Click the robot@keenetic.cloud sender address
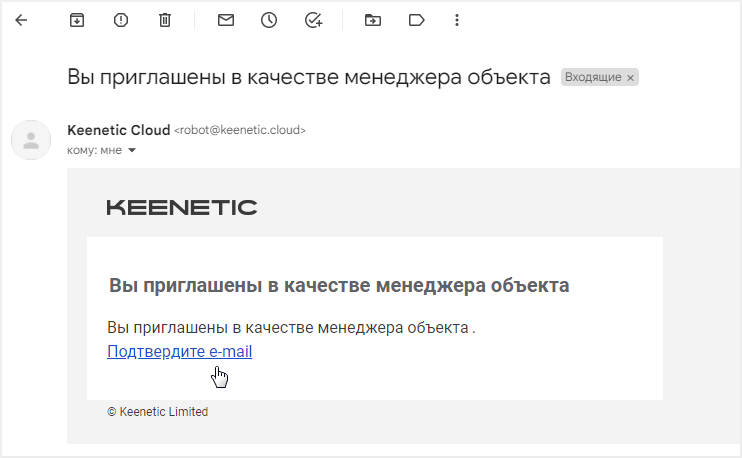742x458 pixels. tap(240, 130)
